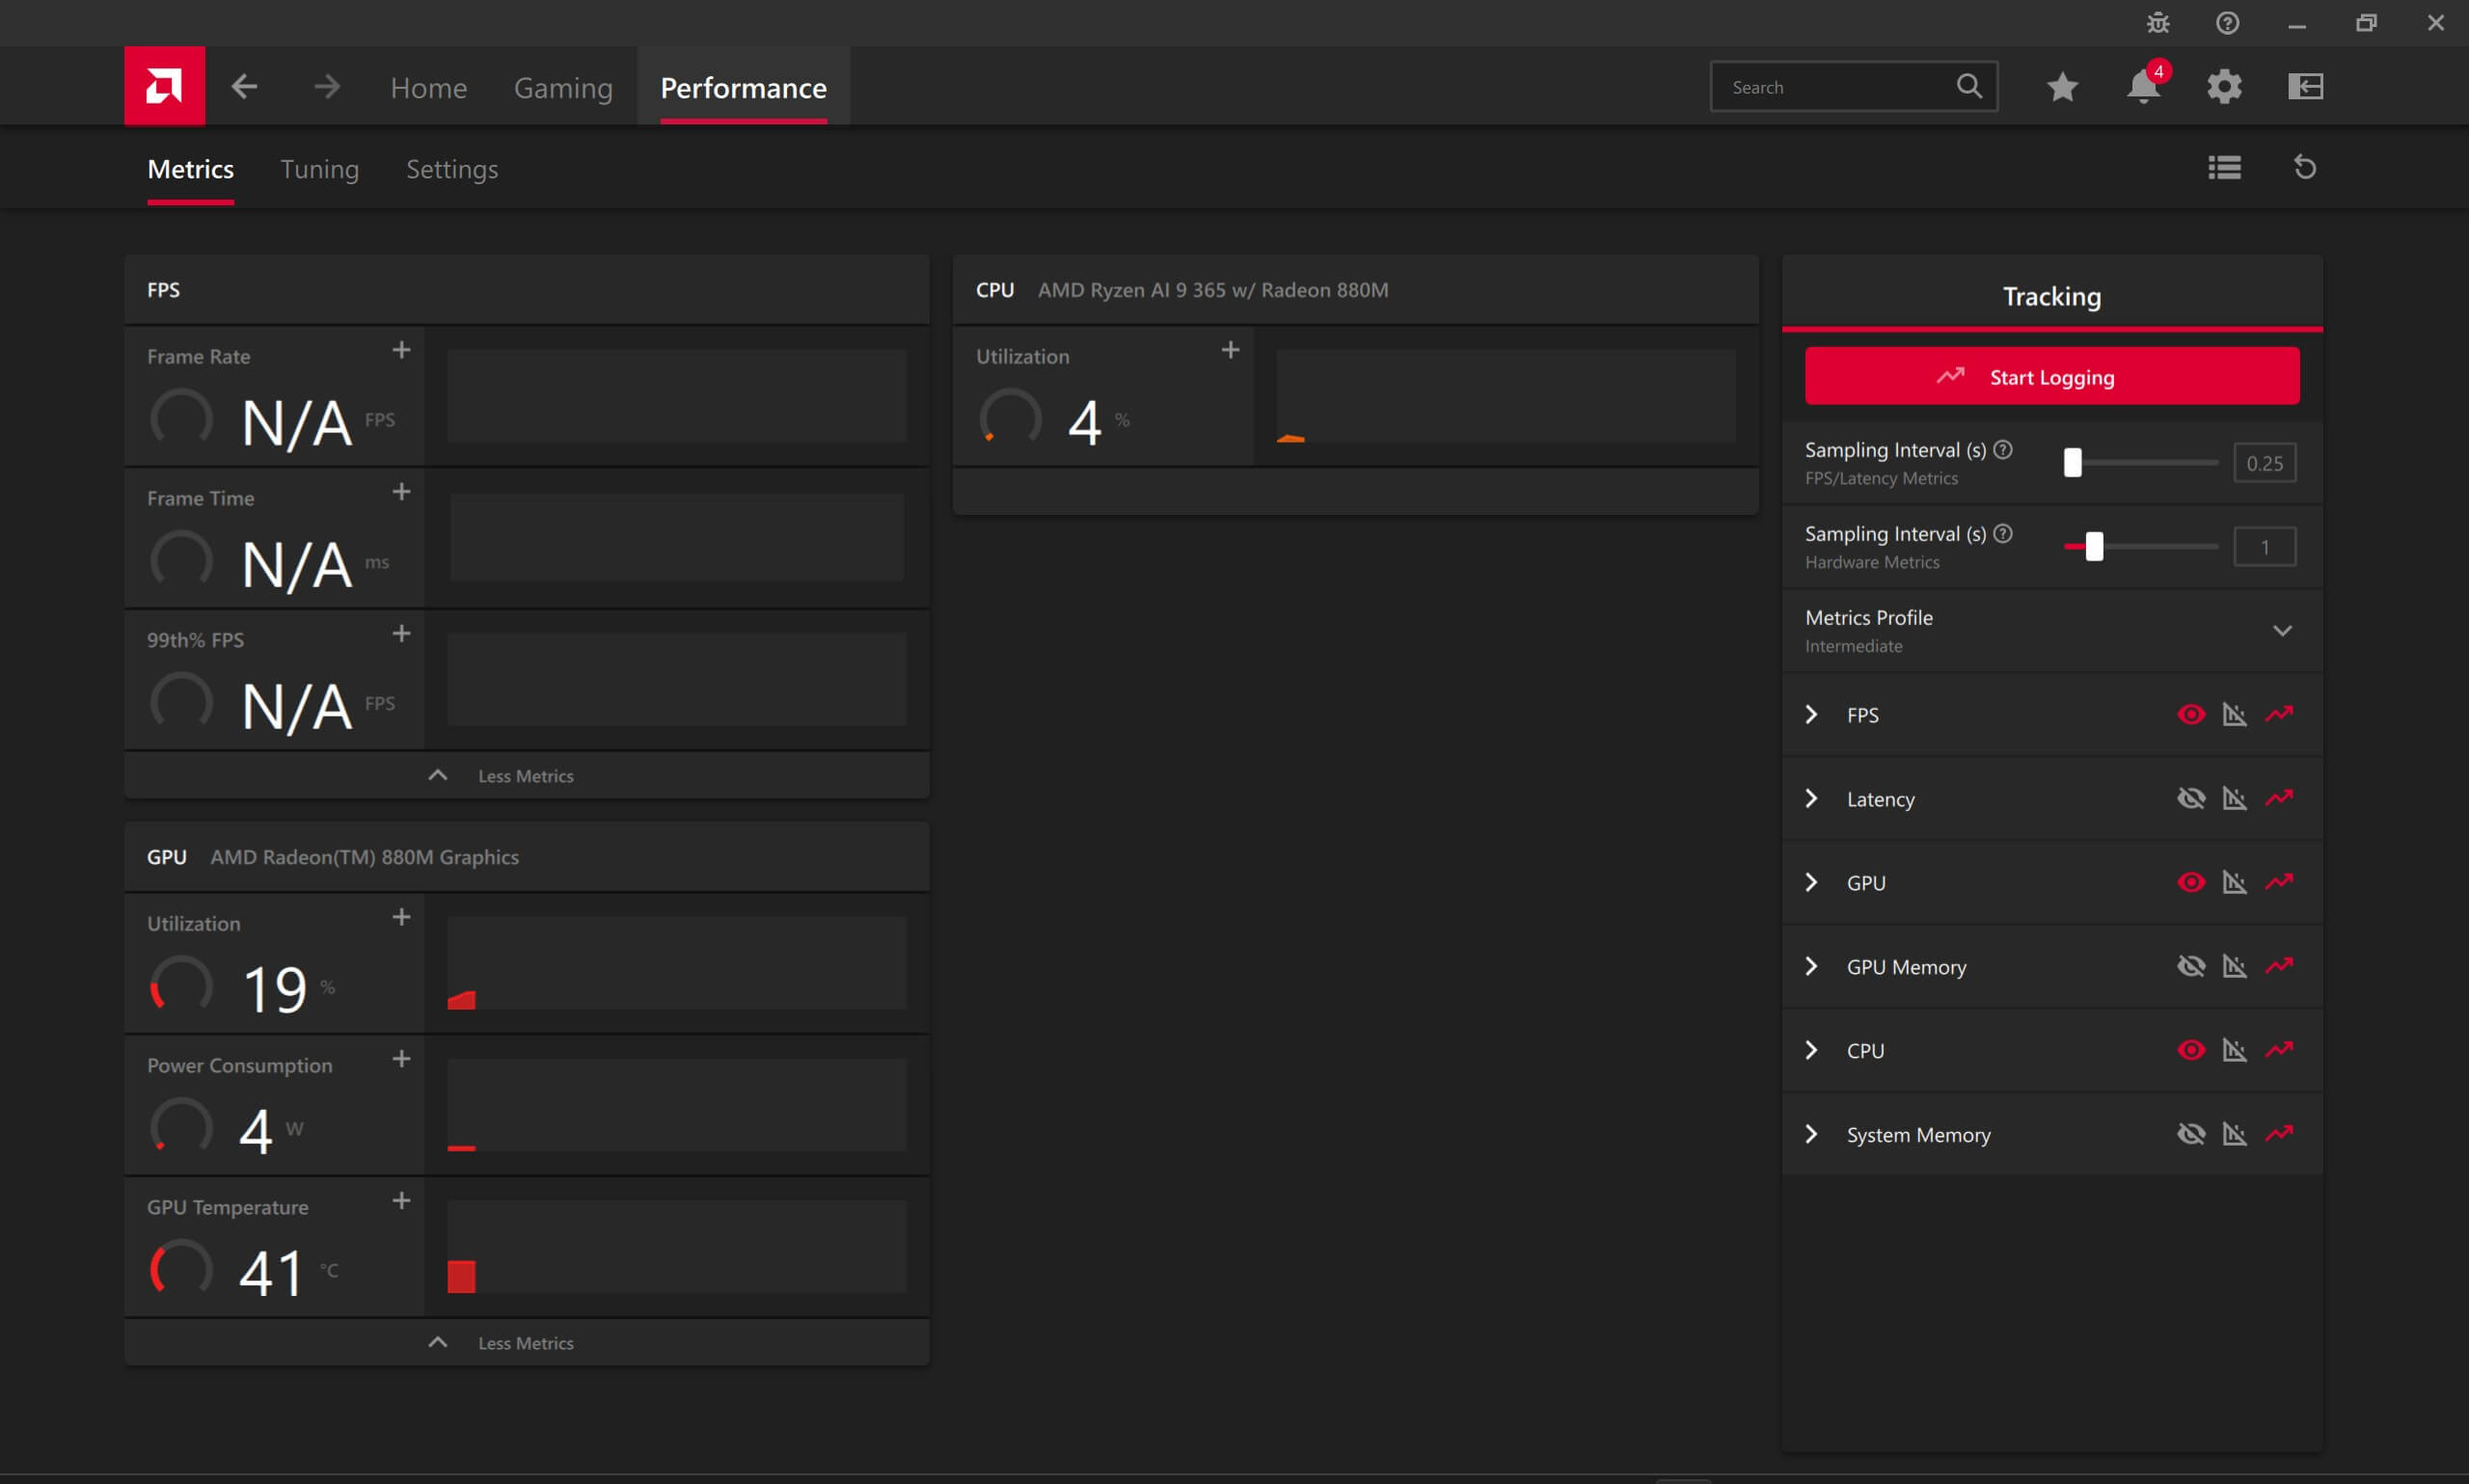Open the Home tab

click(429, 88)
